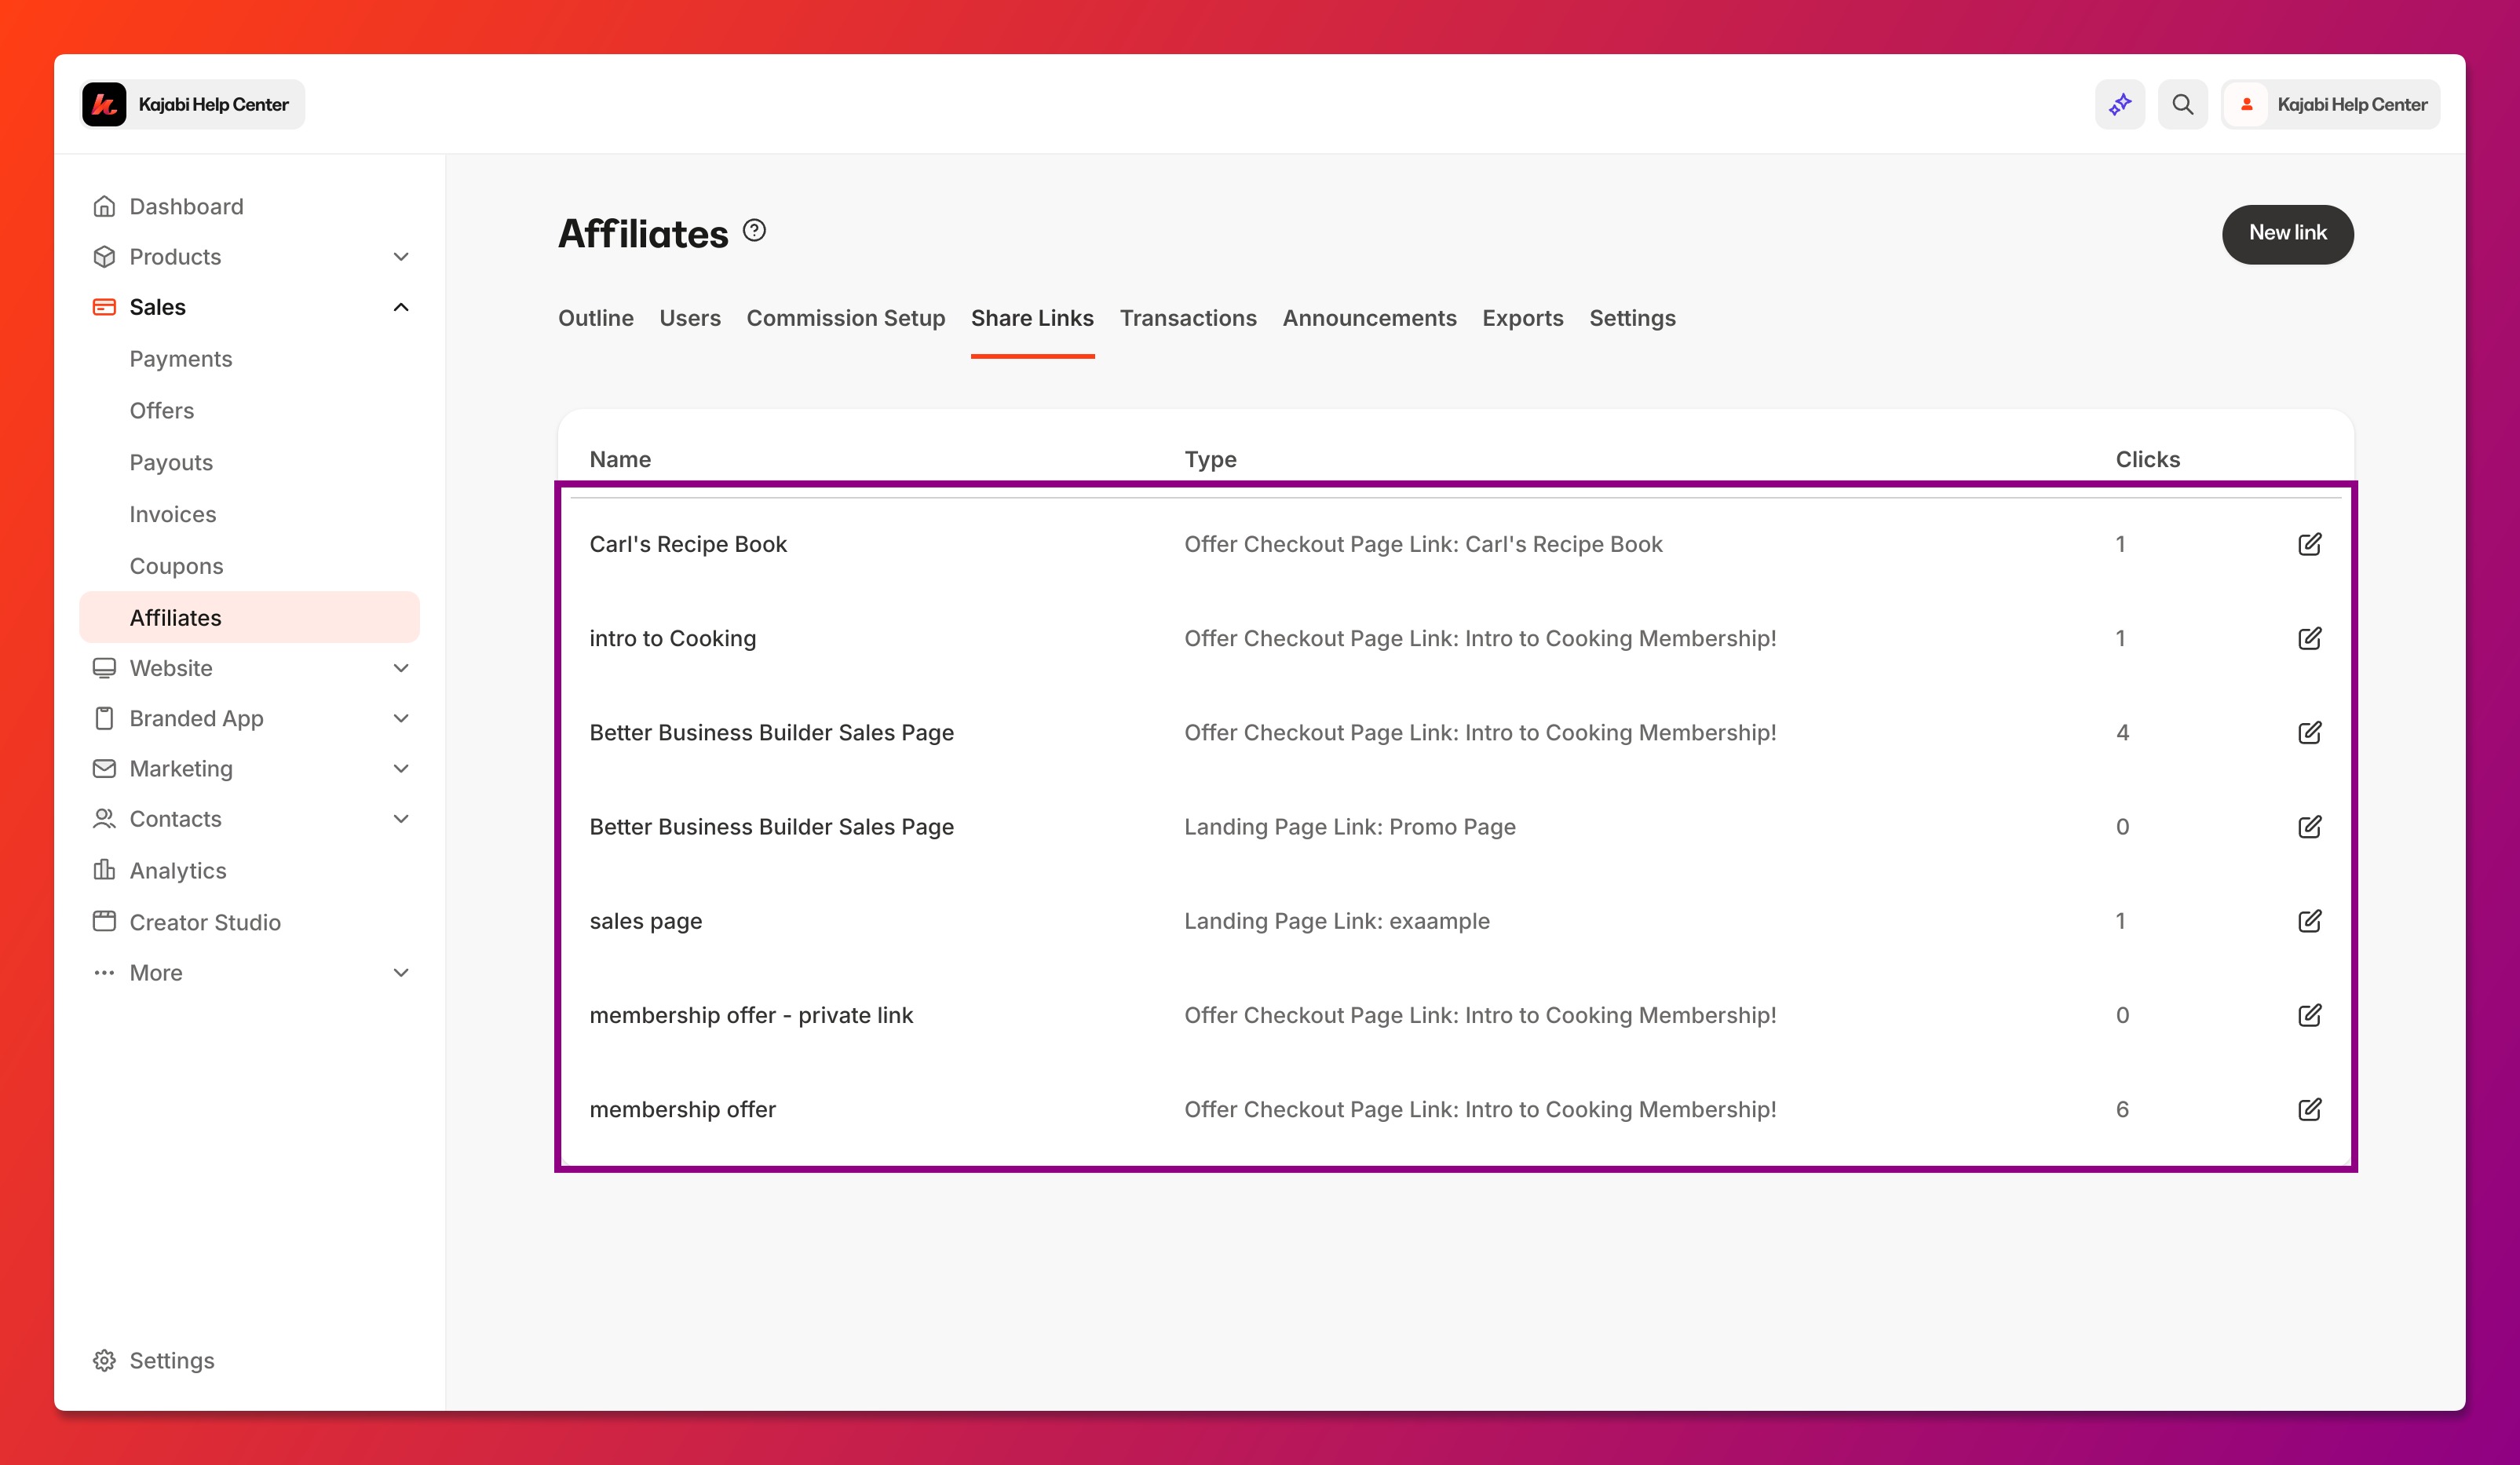The height and width of the screenshot is (1465, 2520).
Task: Go to the Transactions tab
Action: [1188, 318]
